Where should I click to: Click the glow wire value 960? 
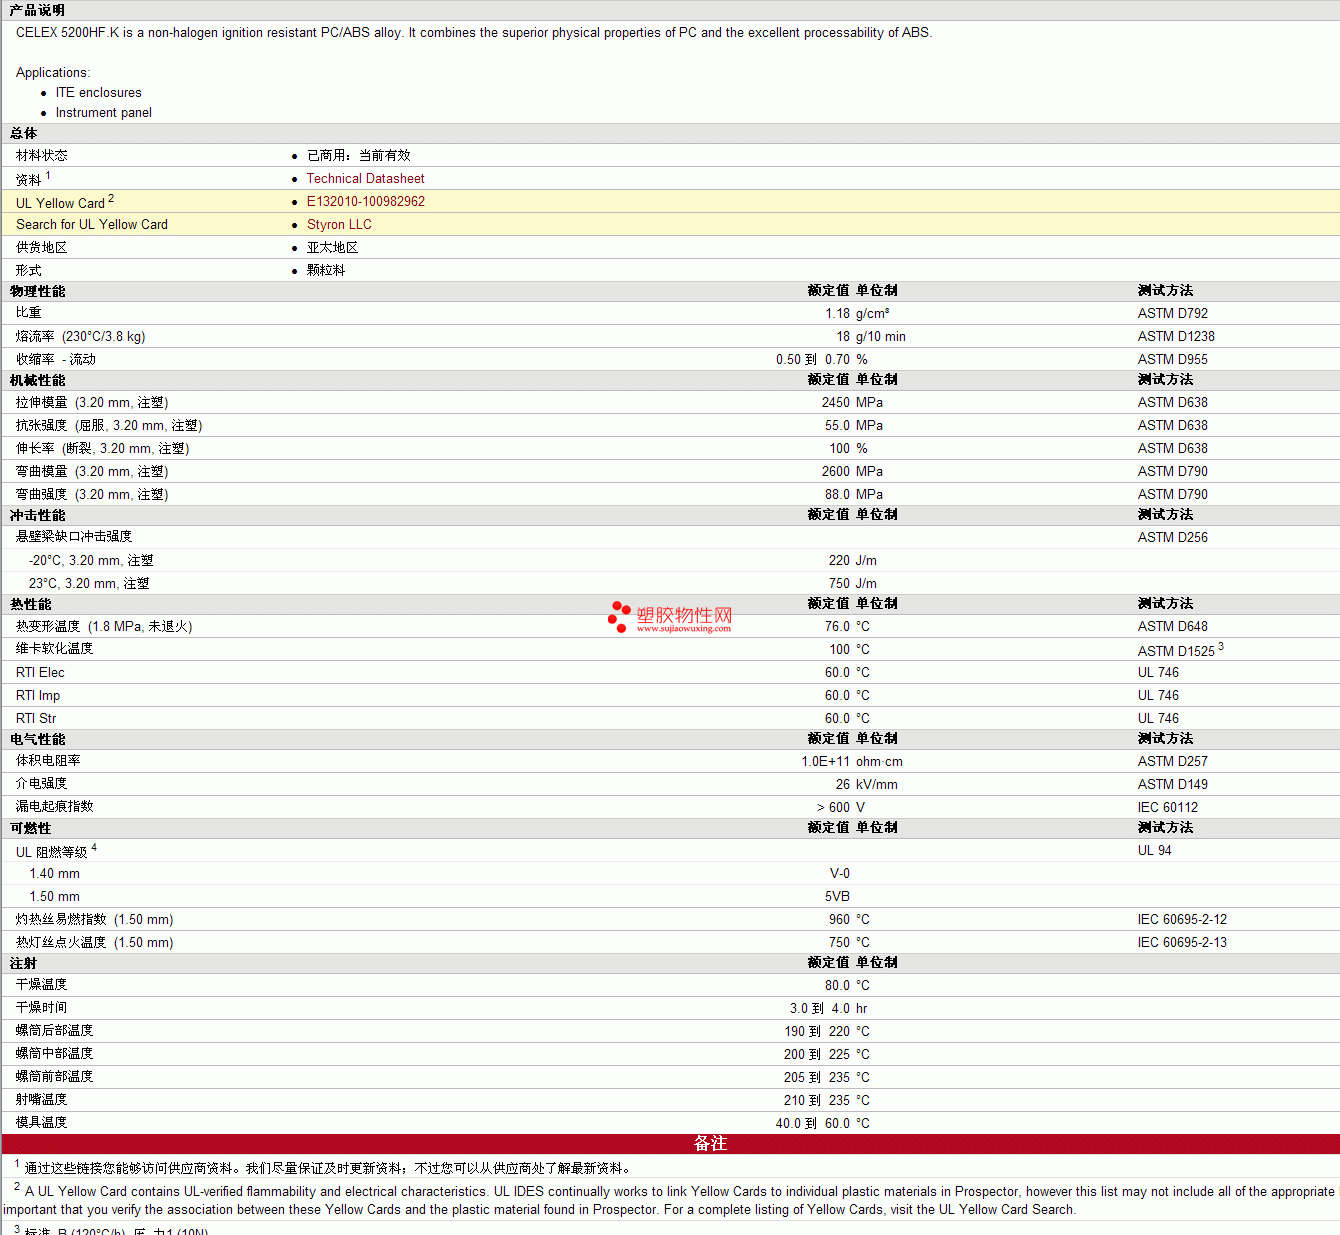point(839,919)
